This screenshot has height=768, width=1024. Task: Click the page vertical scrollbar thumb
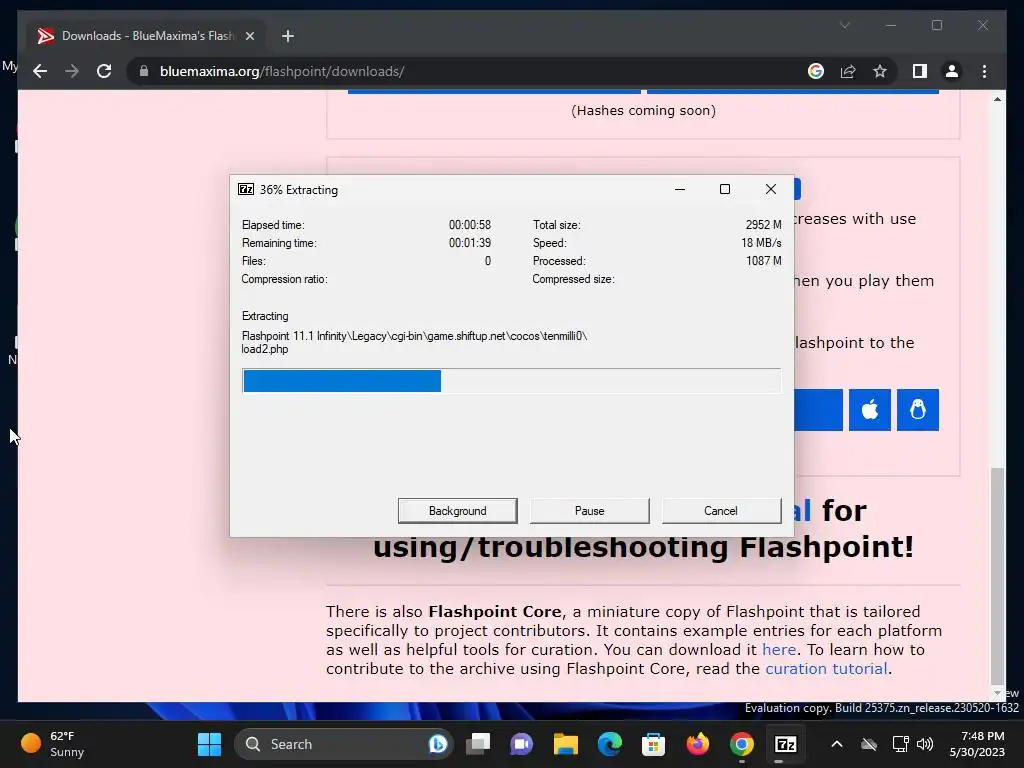(x=997, y=575)
